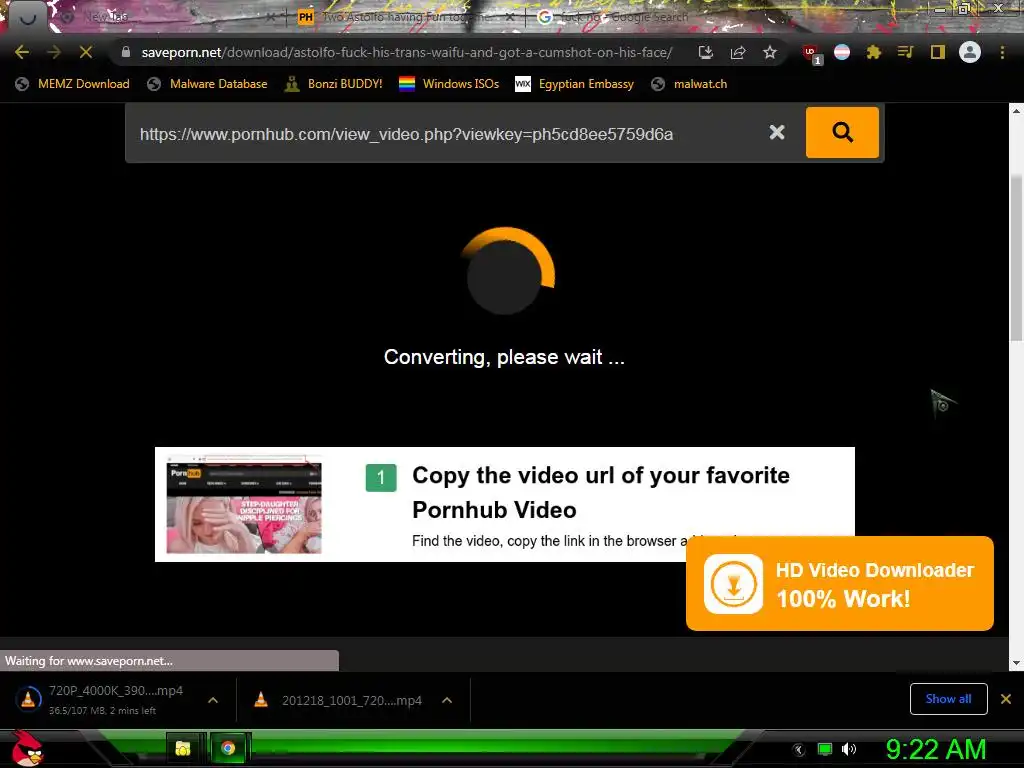The width and height of the screenshot is (1024, 768).
Task: Stop loading the current page
Action: pyautogui.click(x=86, y=52)
